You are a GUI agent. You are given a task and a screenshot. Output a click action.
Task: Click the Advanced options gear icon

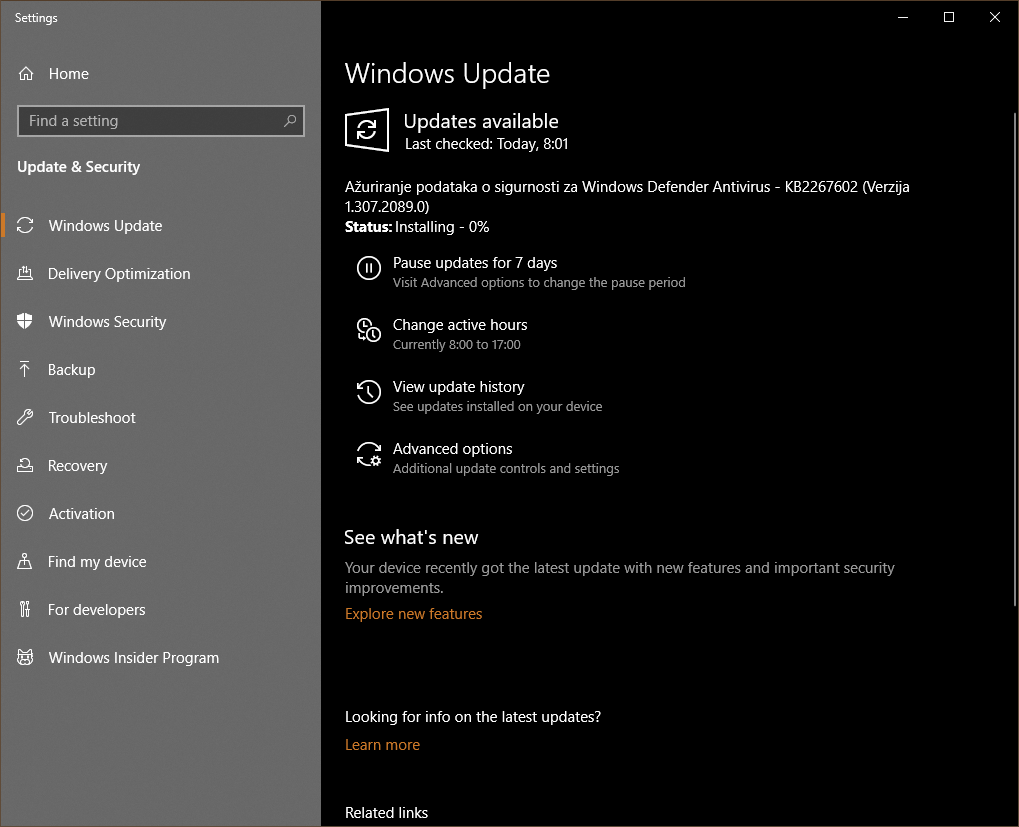368,454
